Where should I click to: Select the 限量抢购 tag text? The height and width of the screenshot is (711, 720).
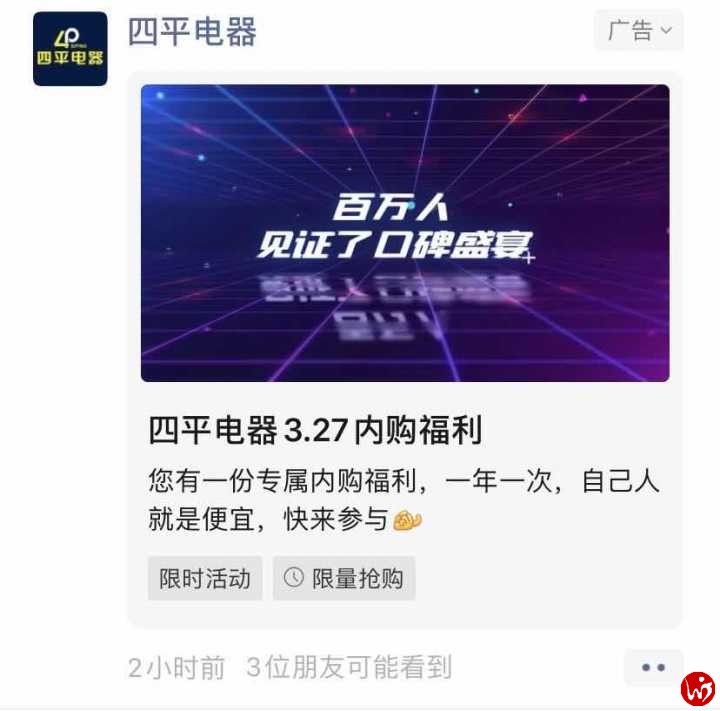[357, 578]
